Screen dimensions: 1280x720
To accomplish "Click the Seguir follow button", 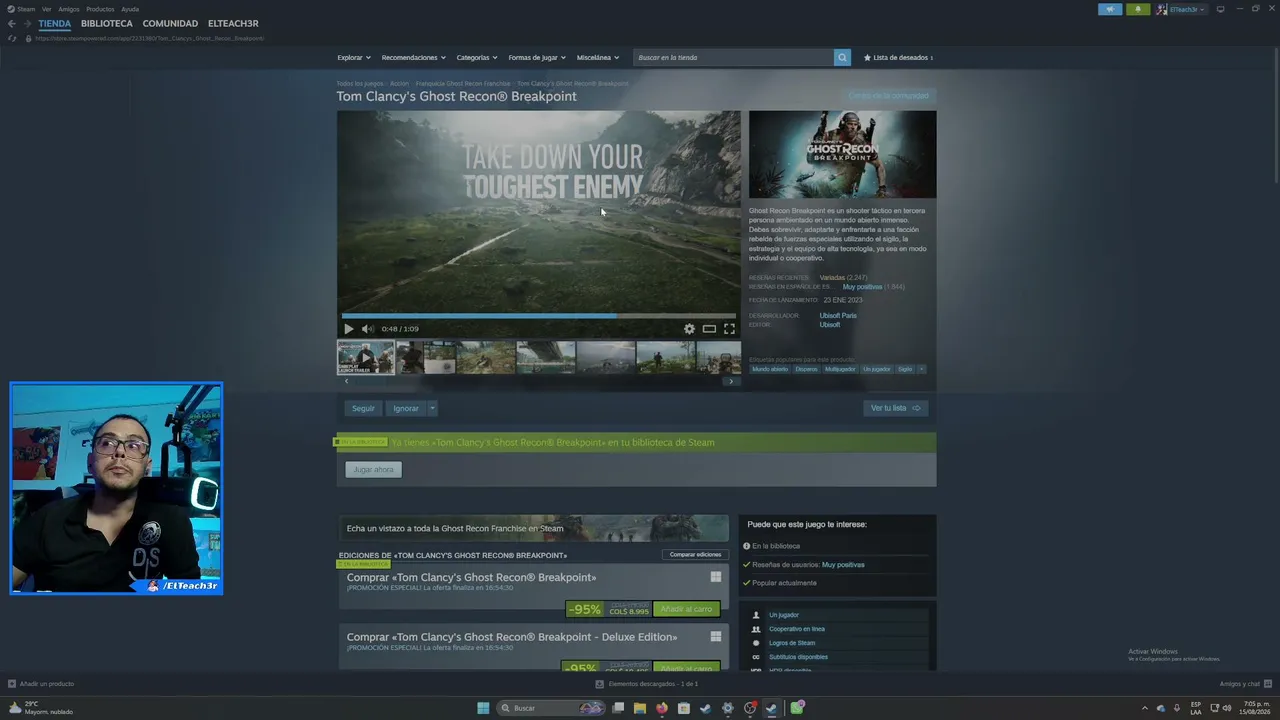I will [363, 408].
